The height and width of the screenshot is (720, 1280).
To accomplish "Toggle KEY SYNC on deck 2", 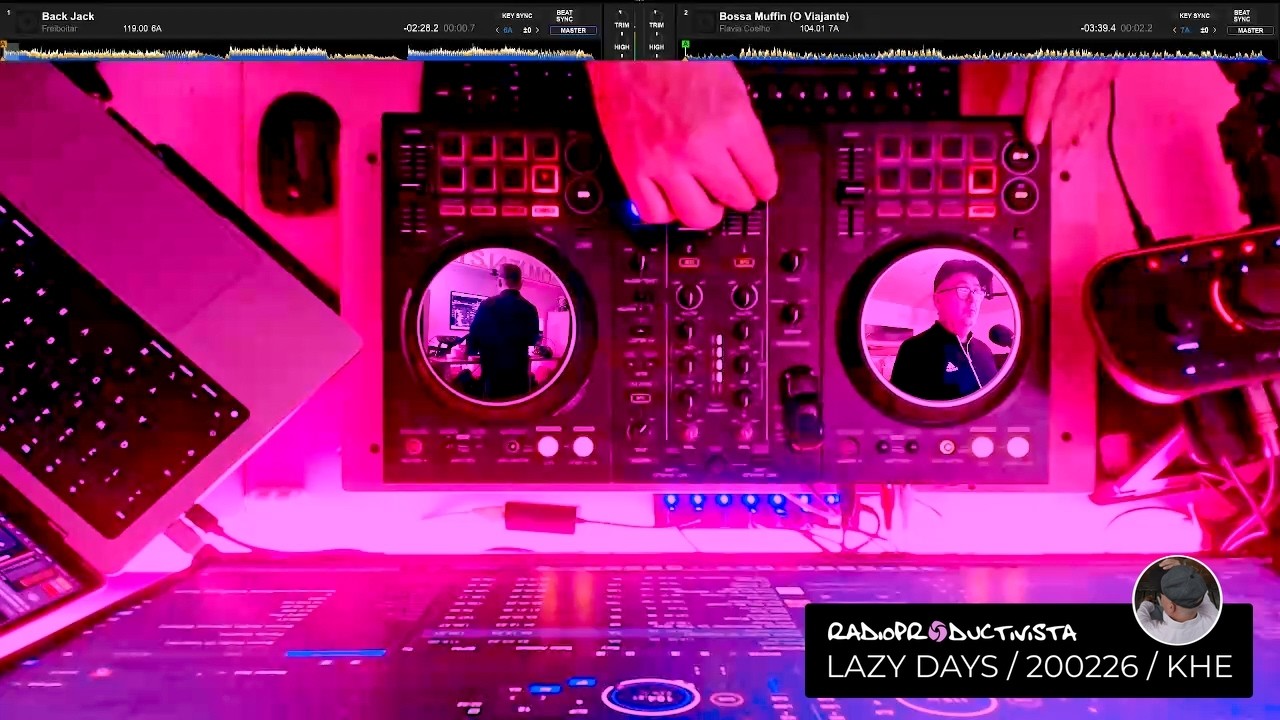I will 1194,16.
